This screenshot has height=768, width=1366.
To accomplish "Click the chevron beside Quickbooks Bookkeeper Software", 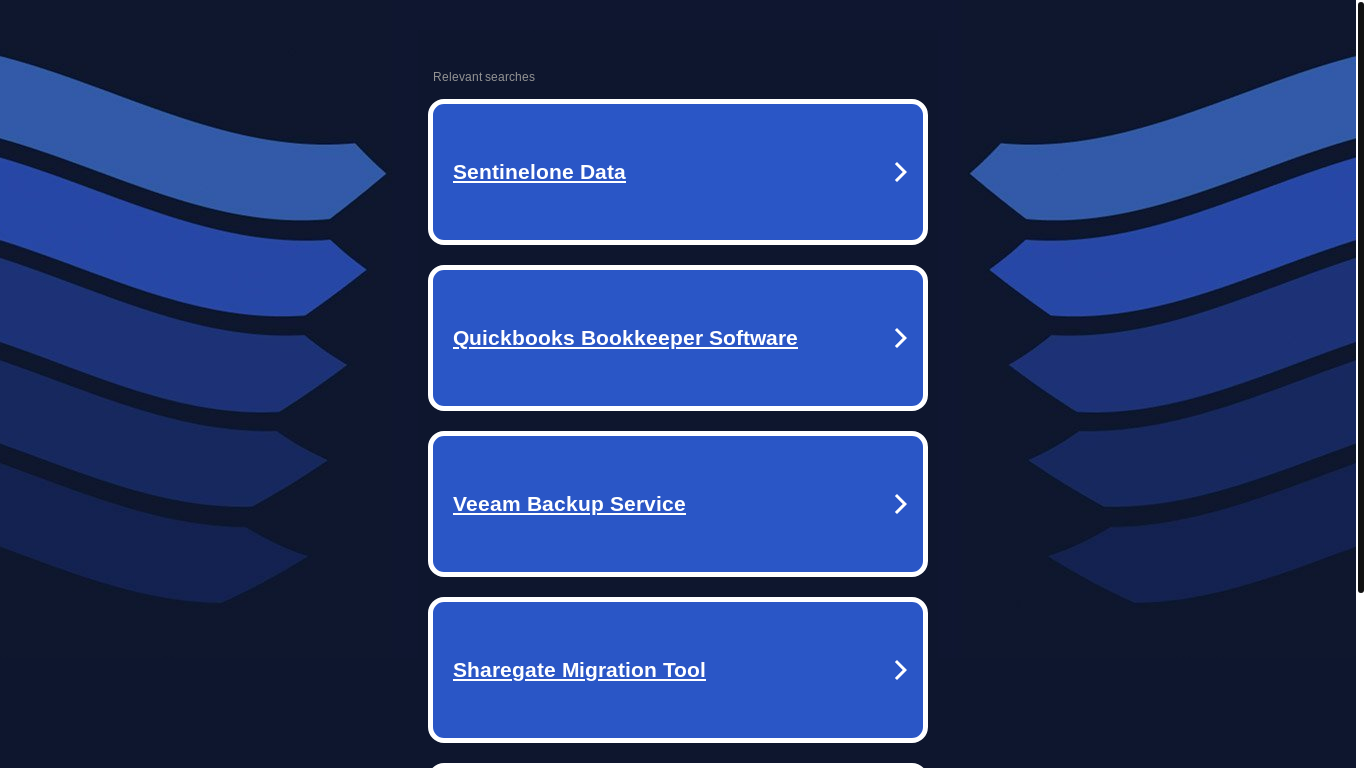I will pos(900,338).
